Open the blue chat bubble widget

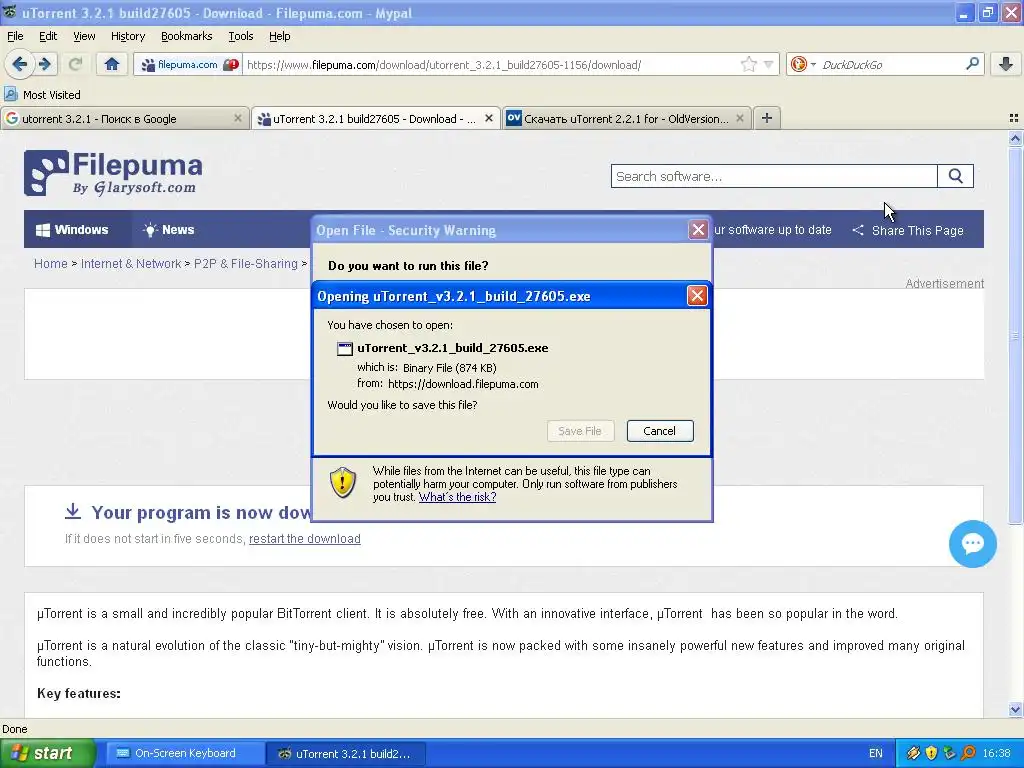[972, 543]
